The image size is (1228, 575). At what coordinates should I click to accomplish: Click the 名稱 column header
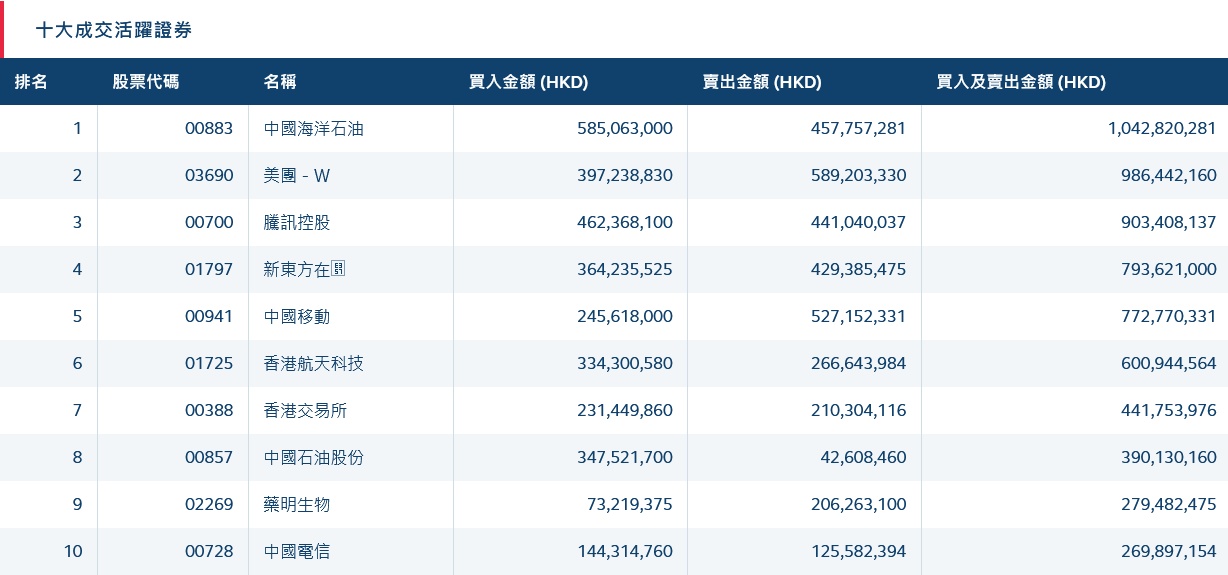point(280,82)
